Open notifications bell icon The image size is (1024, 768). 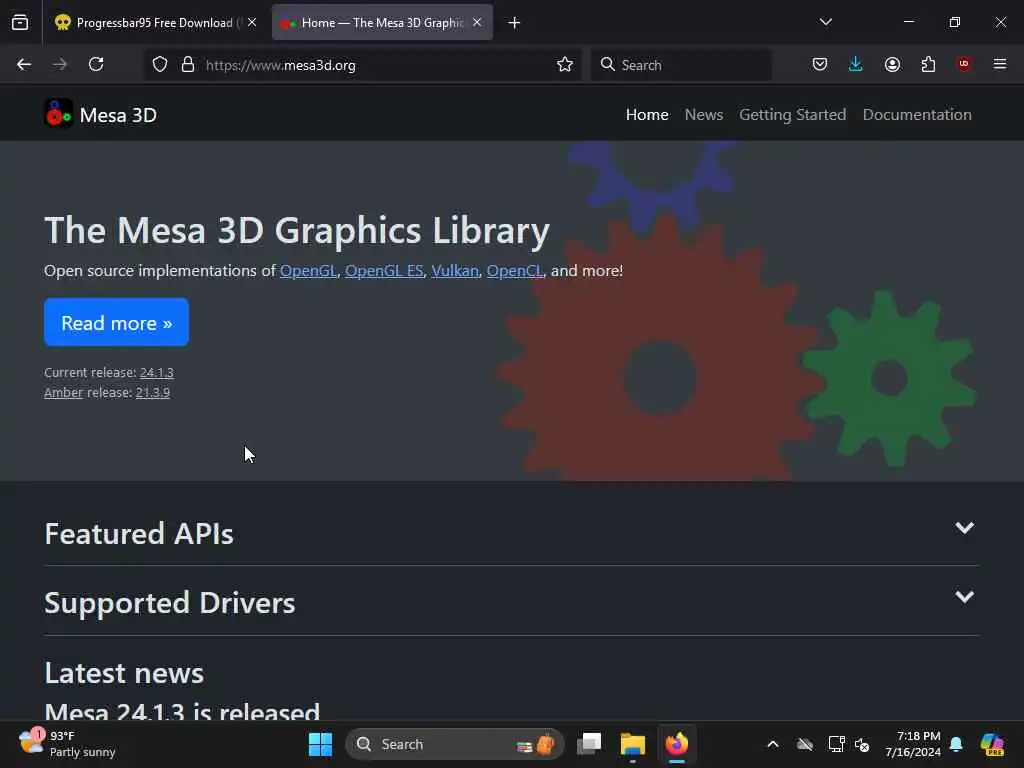[x=956, y=744]
